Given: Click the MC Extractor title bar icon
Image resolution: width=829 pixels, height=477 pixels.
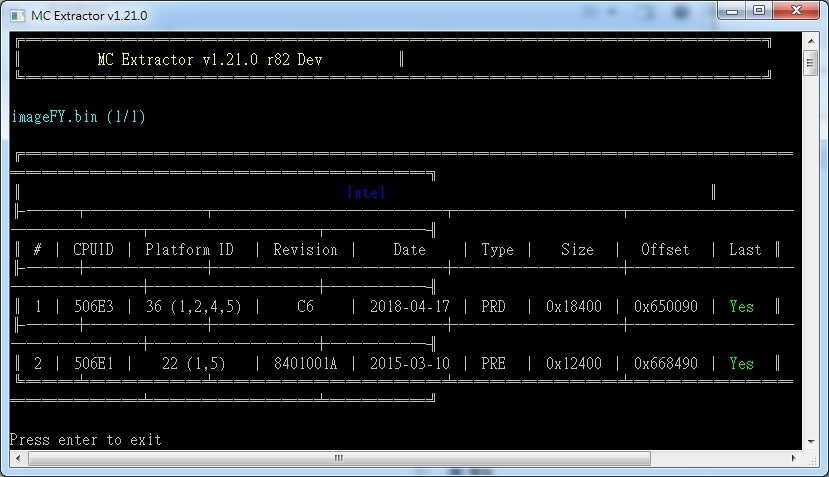Looking at the screenshot, I should (x=18, y=15).
